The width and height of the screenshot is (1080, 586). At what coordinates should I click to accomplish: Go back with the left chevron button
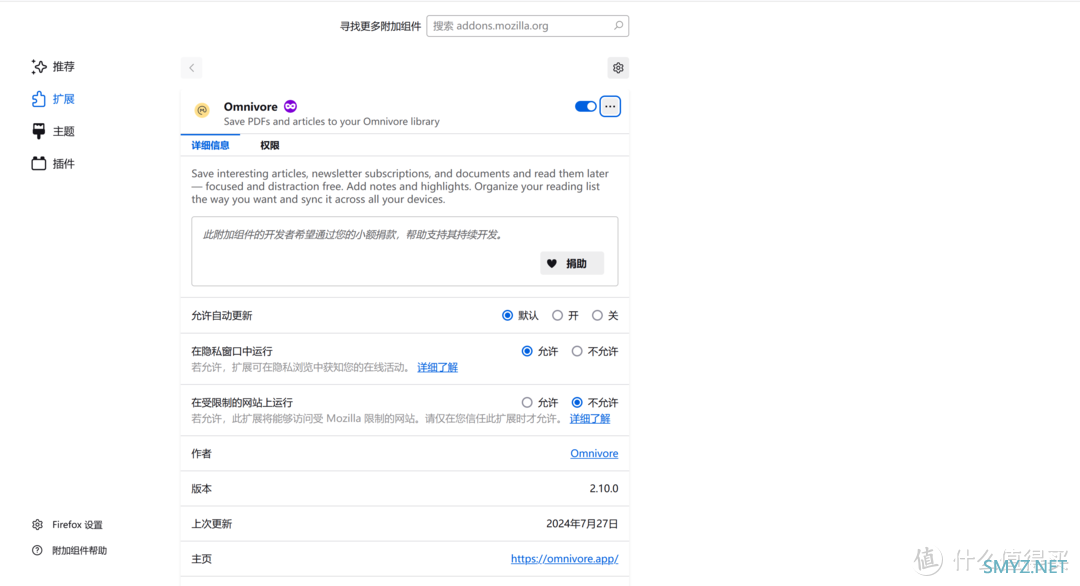[x=191, y=67]
